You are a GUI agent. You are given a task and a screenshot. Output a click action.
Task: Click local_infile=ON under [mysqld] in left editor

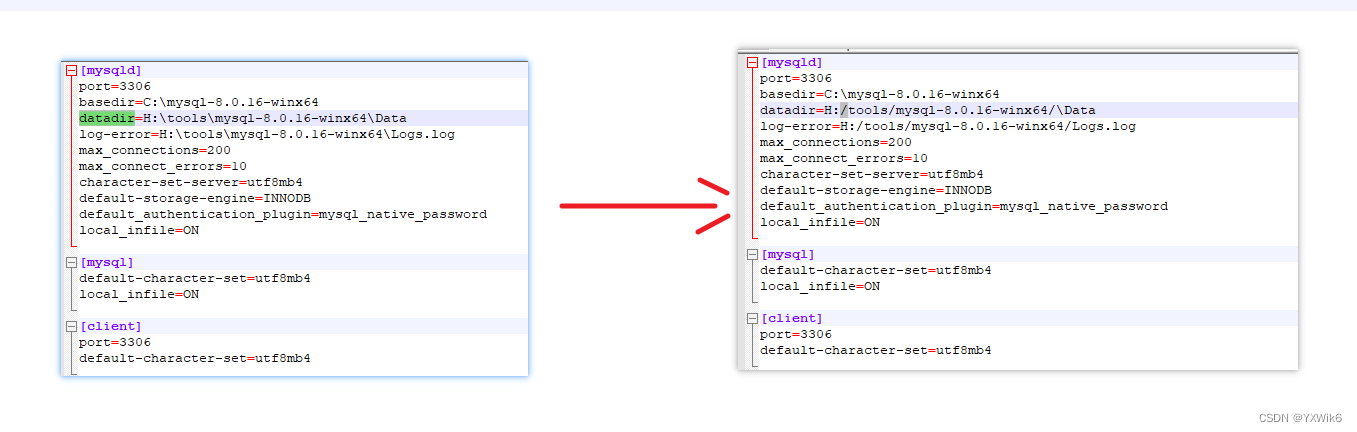coord(139,230)
